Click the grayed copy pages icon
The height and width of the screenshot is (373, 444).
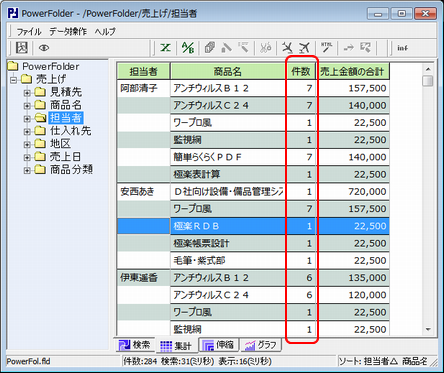click(210, 48)
